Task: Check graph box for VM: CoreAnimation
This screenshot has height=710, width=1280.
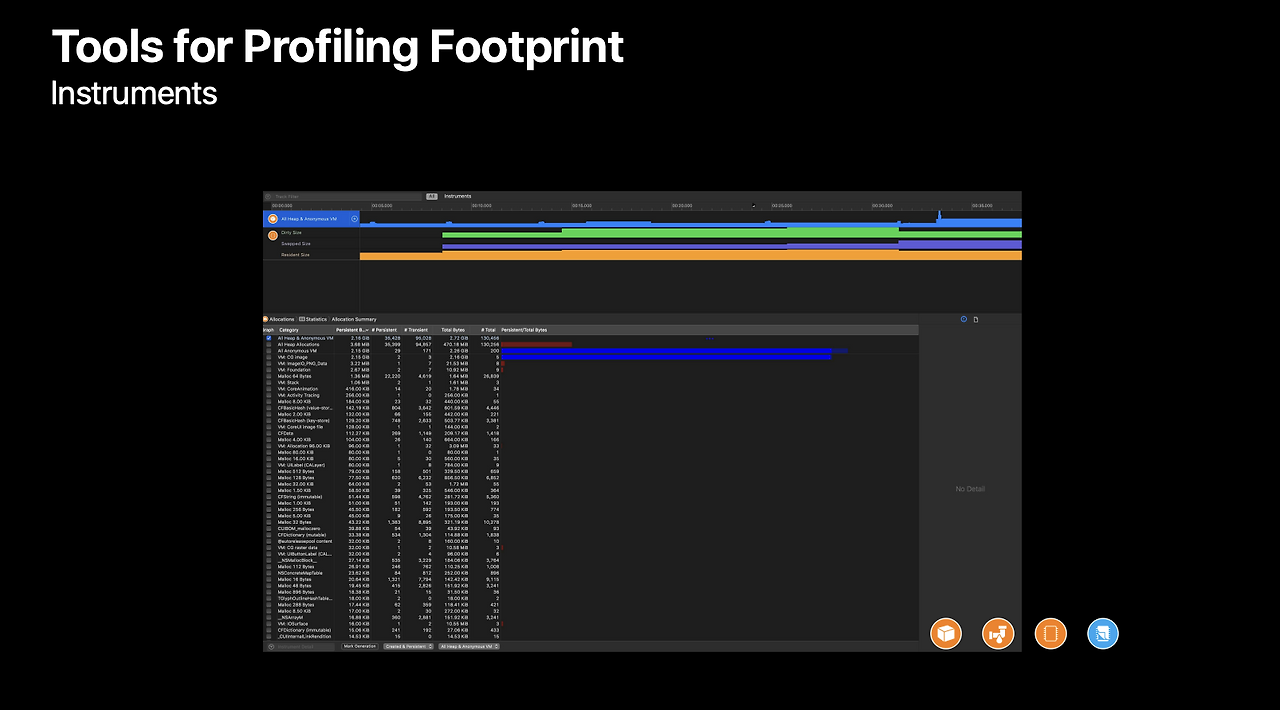Action: point(269,389)
